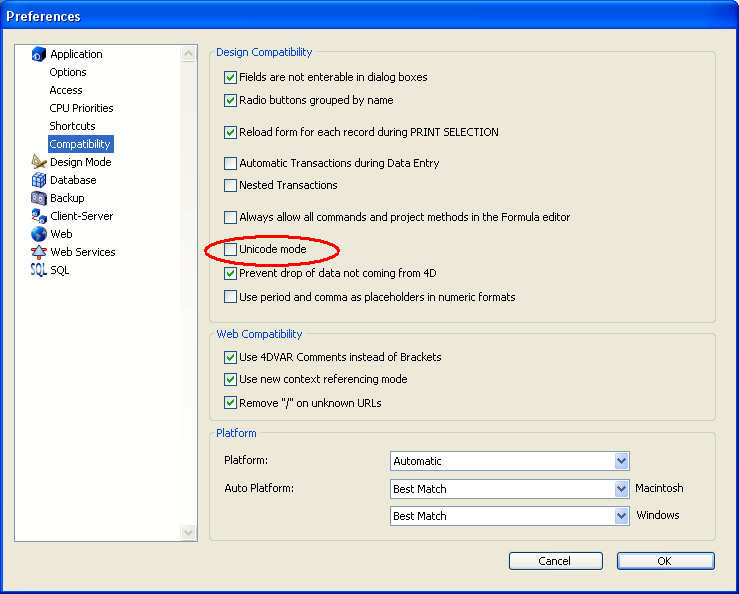Viewport: 739px width, 594px height.
Task: Expand the Macintosh Auto Platform dropdown
Action: tap(621, 489)
